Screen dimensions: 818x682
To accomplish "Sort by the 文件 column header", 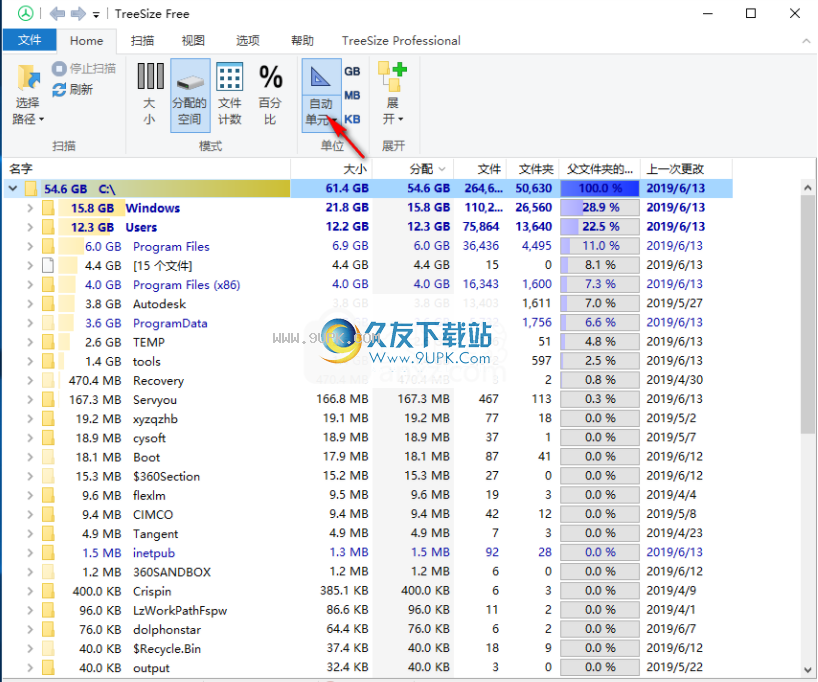I will [480, 169].
